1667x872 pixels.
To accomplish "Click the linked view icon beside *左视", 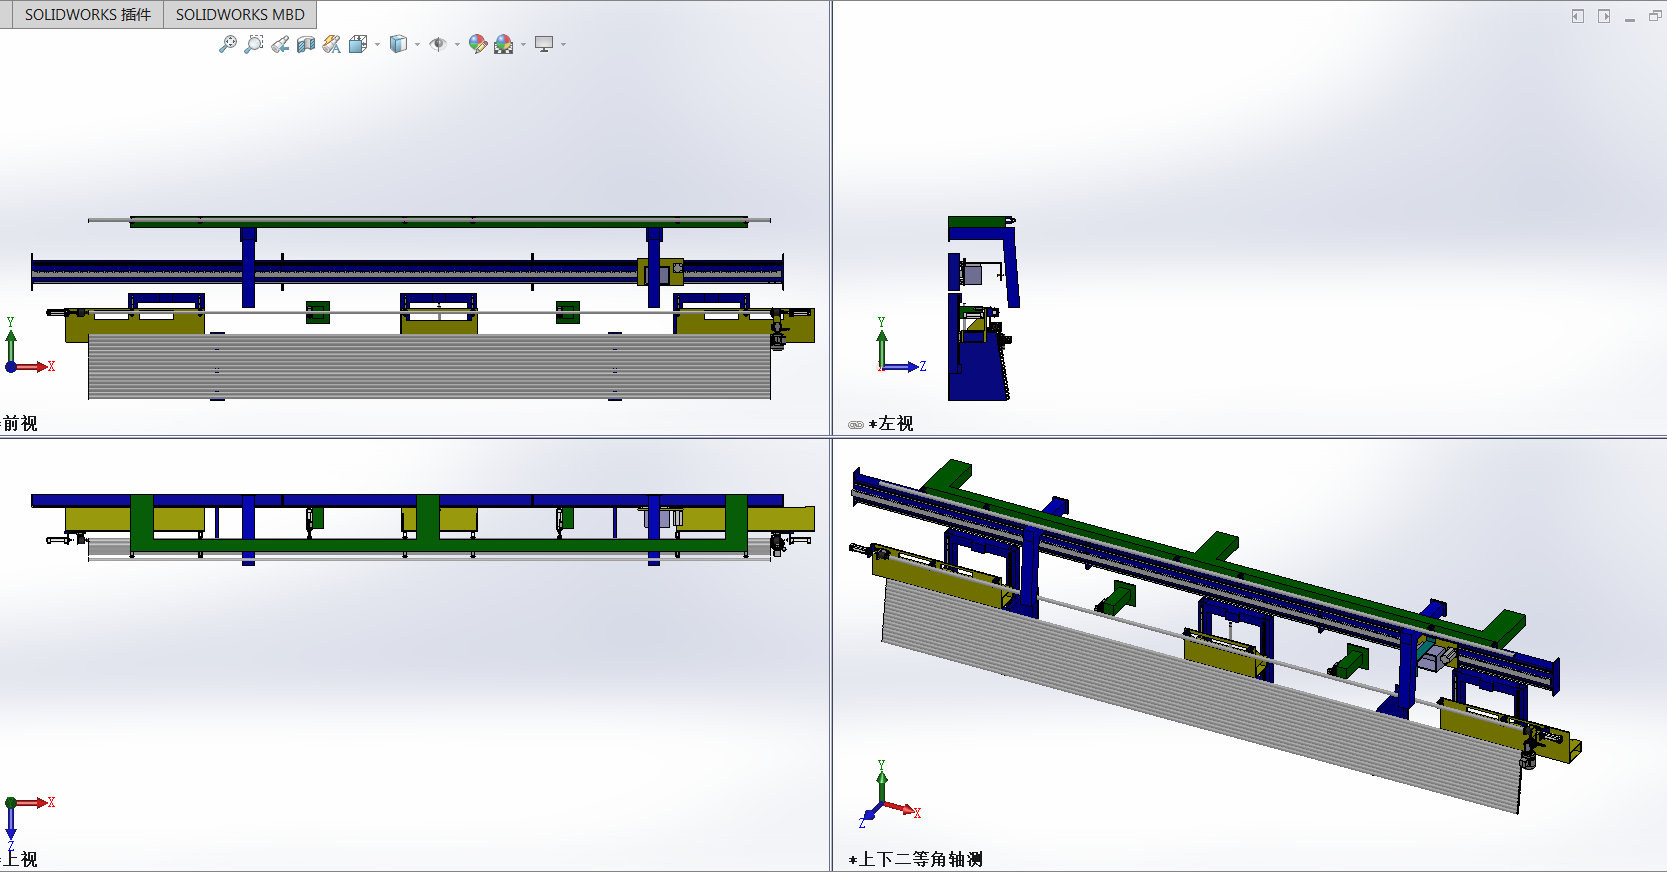I will pos(856,424).
